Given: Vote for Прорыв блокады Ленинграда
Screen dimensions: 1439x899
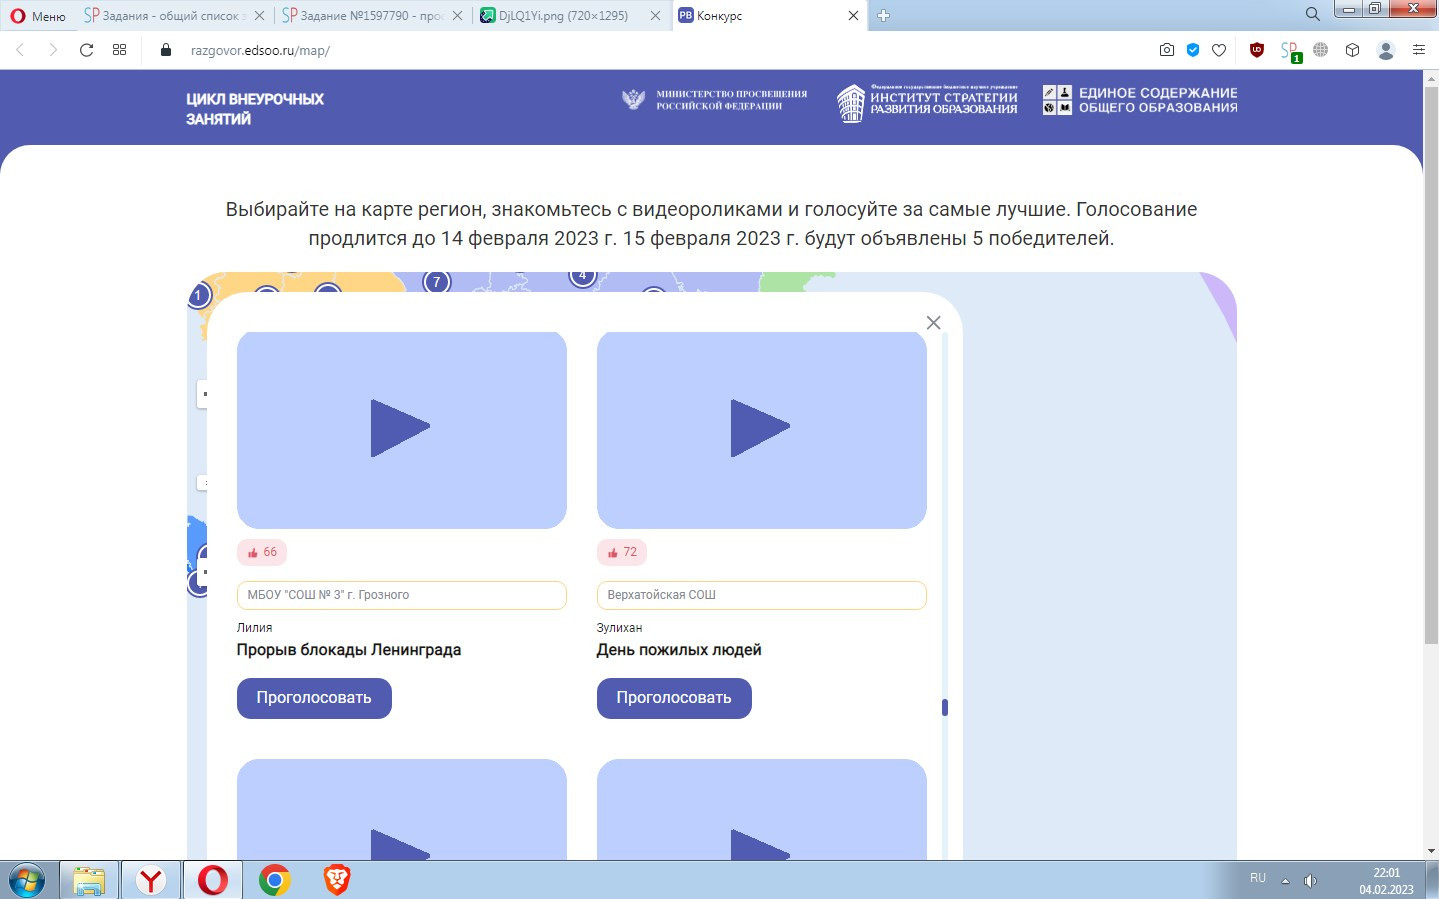Looking at the screenshot, I should [314, 698].
